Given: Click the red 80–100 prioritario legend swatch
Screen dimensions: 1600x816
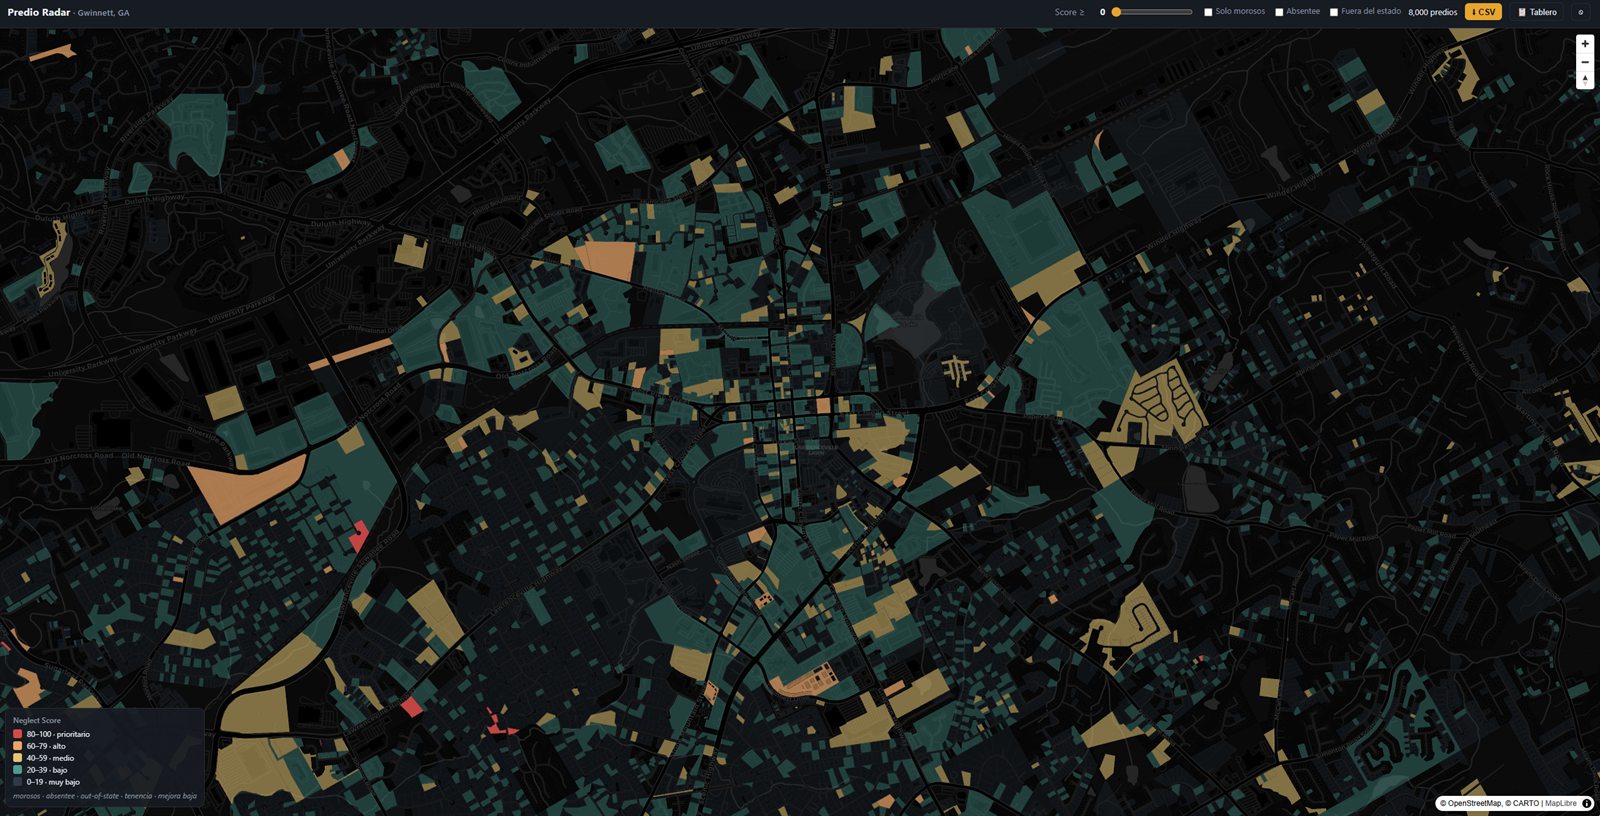Looking at the screenshot, I should pyautogui.click(x=18, y=734).
